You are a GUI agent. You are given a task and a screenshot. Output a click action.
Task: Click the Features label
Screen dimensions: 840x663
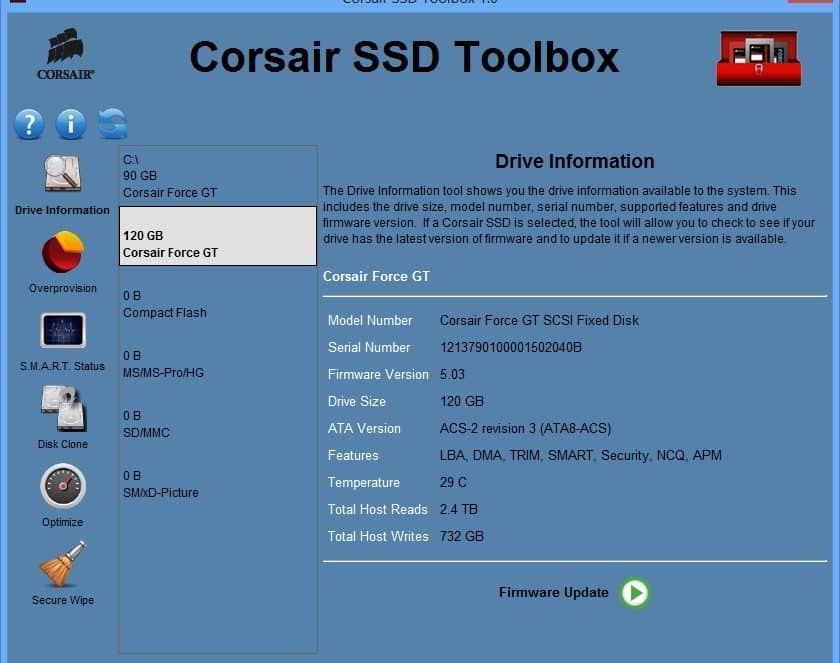tap(353, 455)
